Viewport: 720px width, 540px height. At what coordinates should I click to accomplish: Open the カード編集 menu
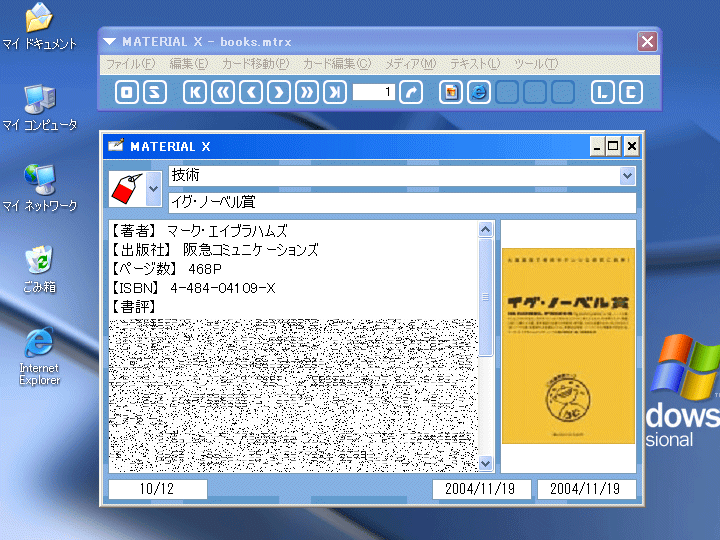(337, 64)
